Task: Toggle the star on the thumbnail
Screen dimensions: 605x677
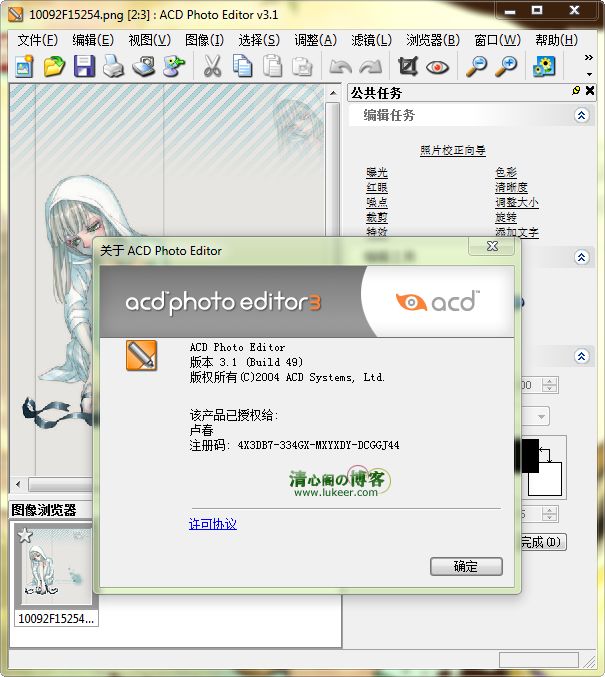Action: tap(25, 535)
